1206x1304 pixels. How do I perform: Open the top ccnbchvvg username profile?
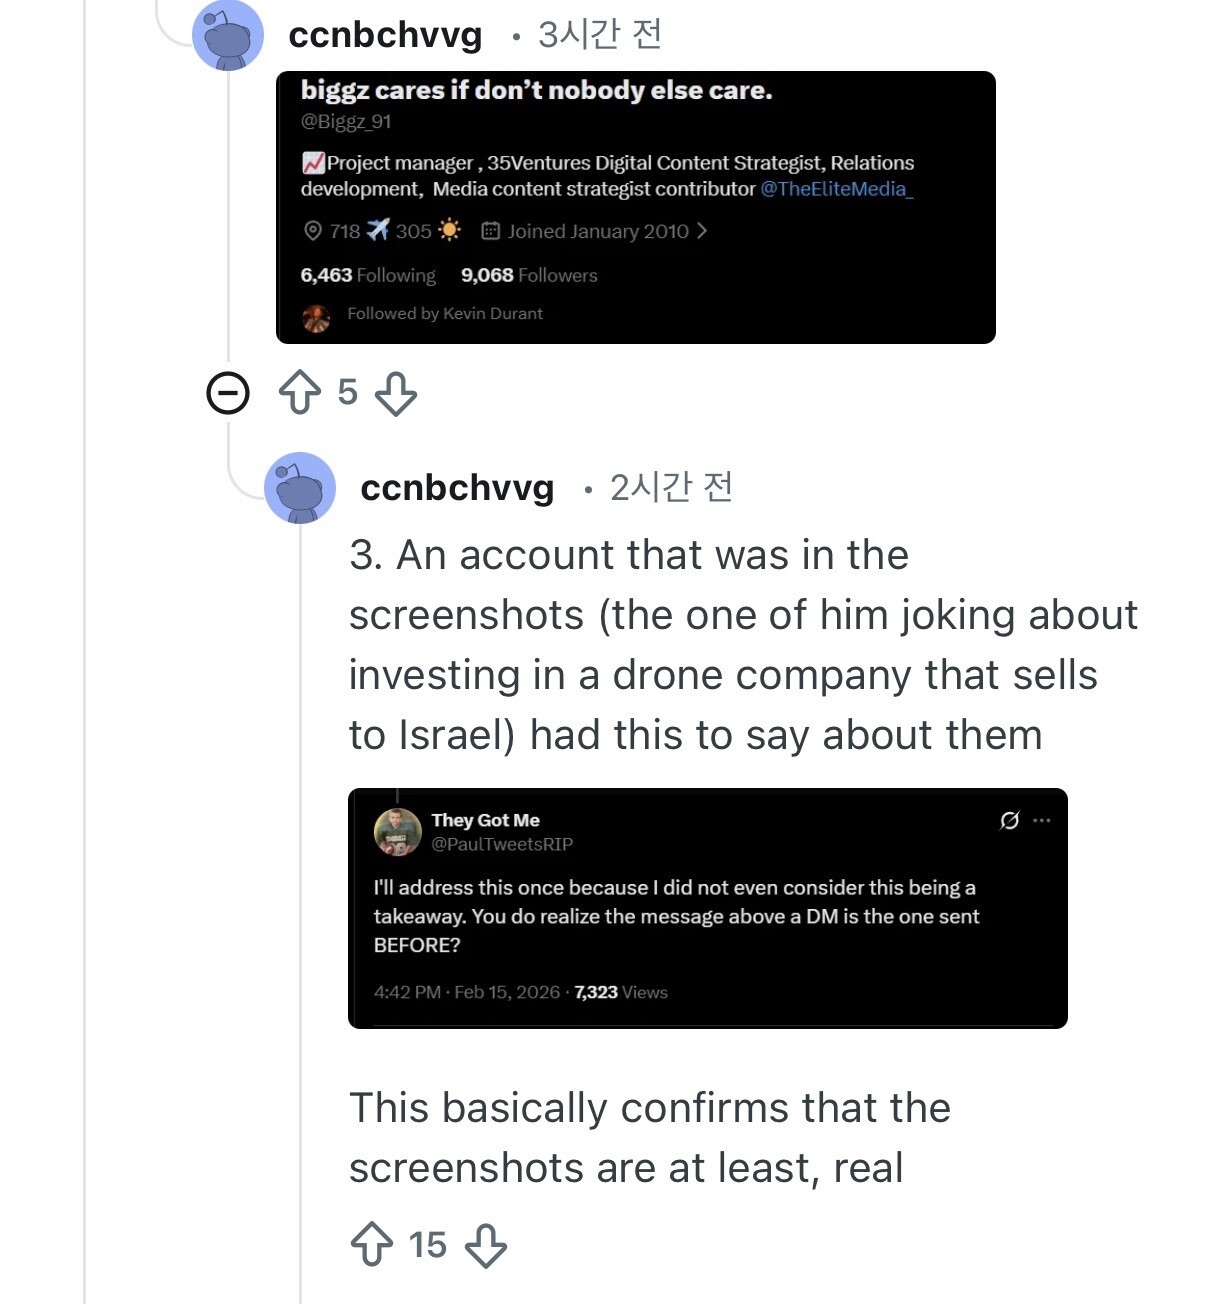tap(385, 36)
